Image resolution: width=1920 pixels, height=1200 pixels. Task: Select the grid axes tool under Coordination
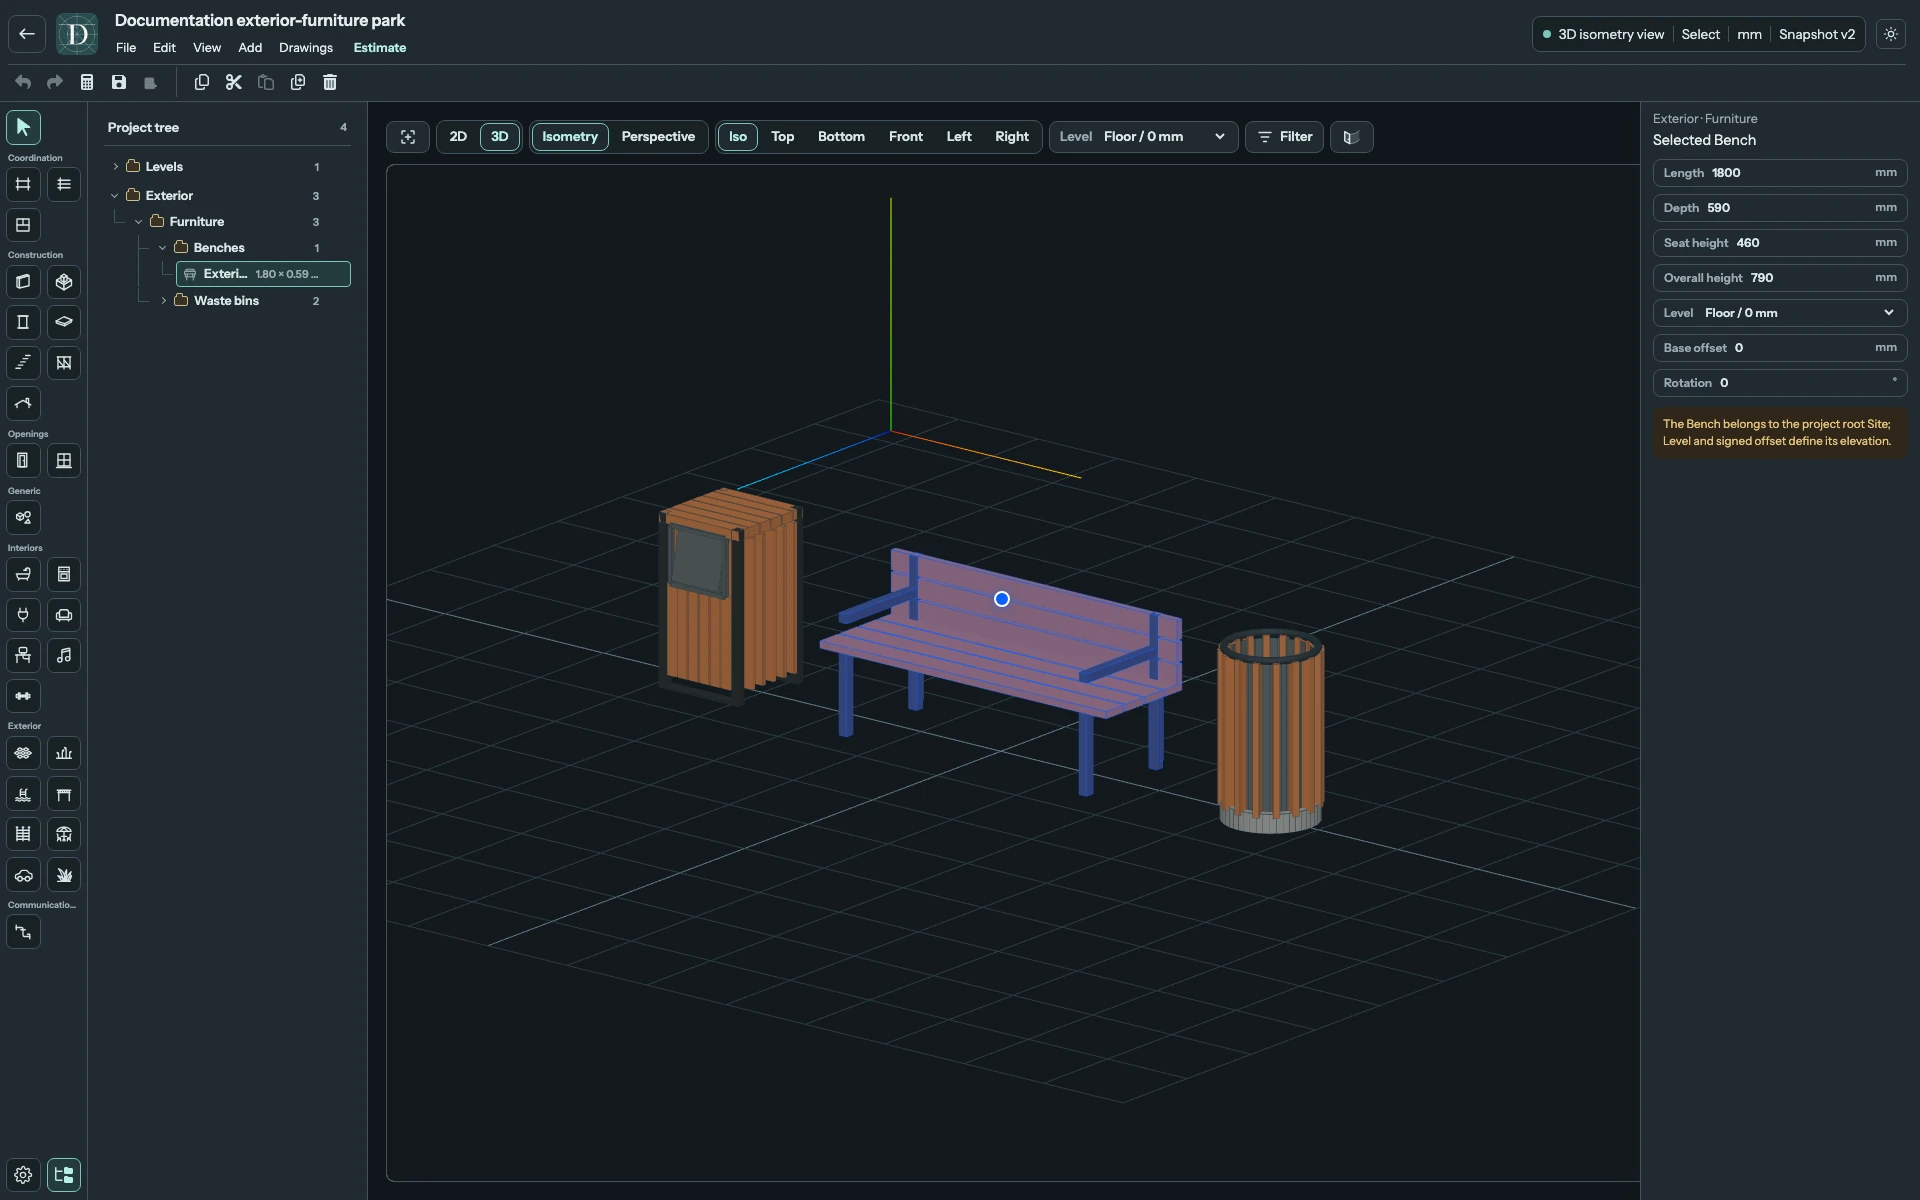click(23, 184)
